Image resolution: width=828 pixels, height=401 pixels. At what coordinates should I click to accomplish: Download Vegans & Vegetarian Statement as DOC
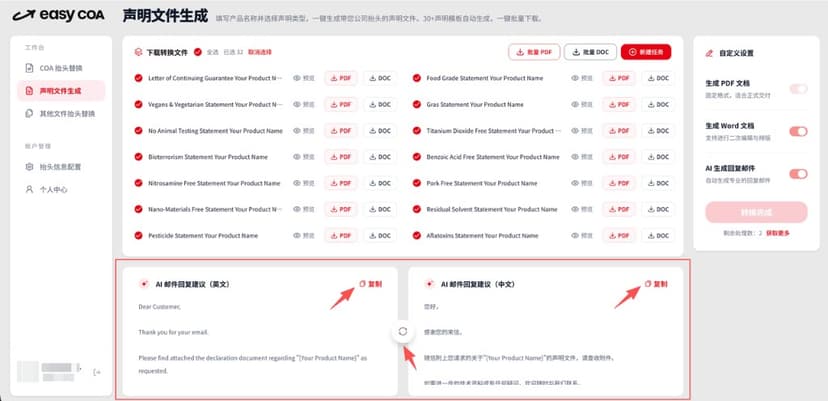click(380, 105)
